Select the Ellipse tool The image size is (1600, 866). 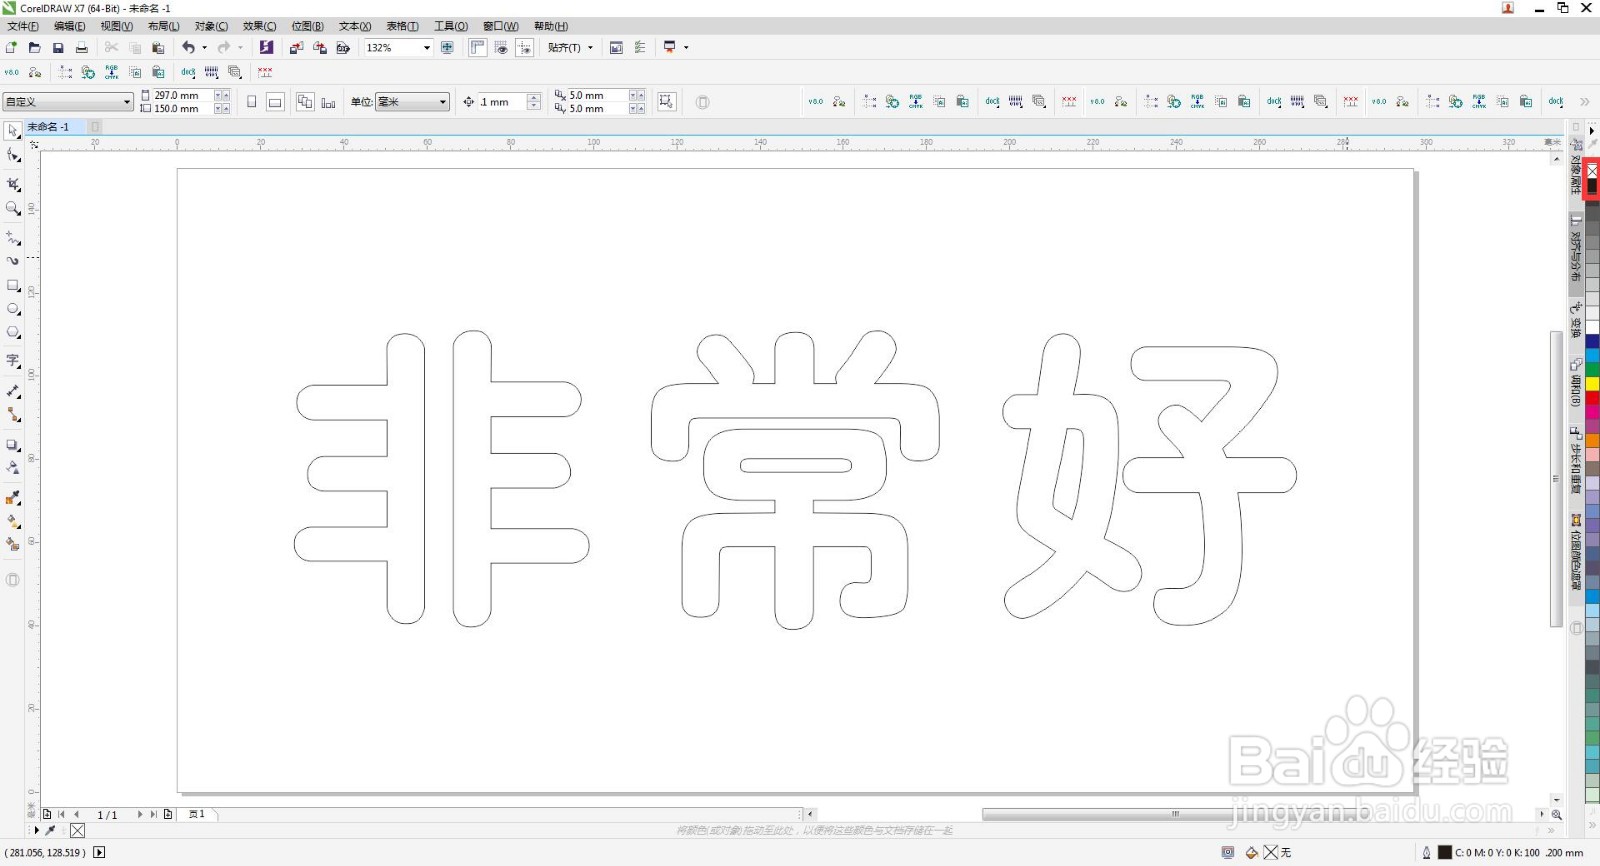(13, 309)
